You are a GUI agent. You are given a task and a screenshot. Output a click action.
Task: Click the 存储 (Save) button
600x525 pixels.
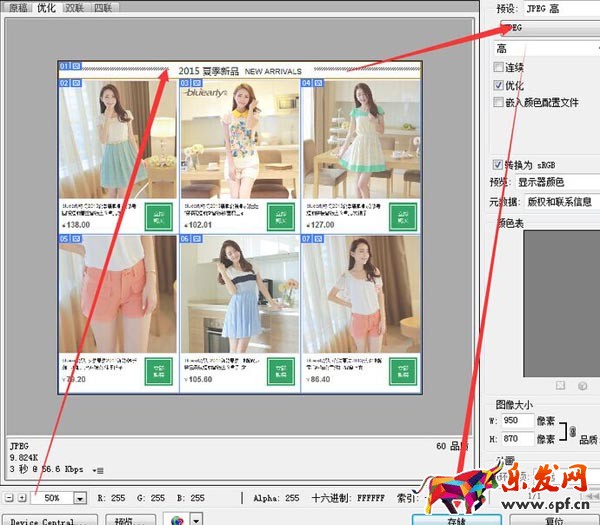pyautogui.click(x=455, y=520)
